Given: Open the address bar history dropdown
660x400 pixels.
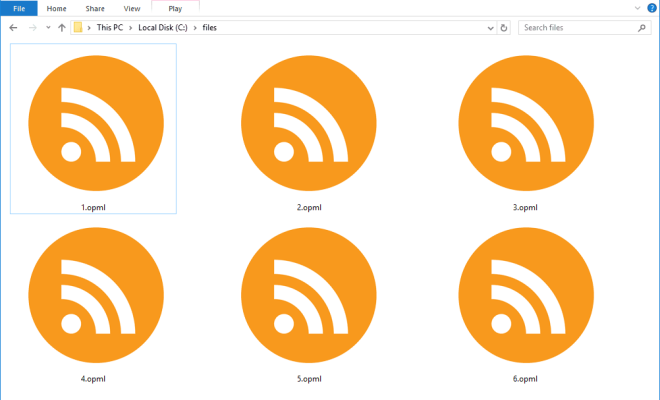Looking at the screenshot, I should pos(490,28).
